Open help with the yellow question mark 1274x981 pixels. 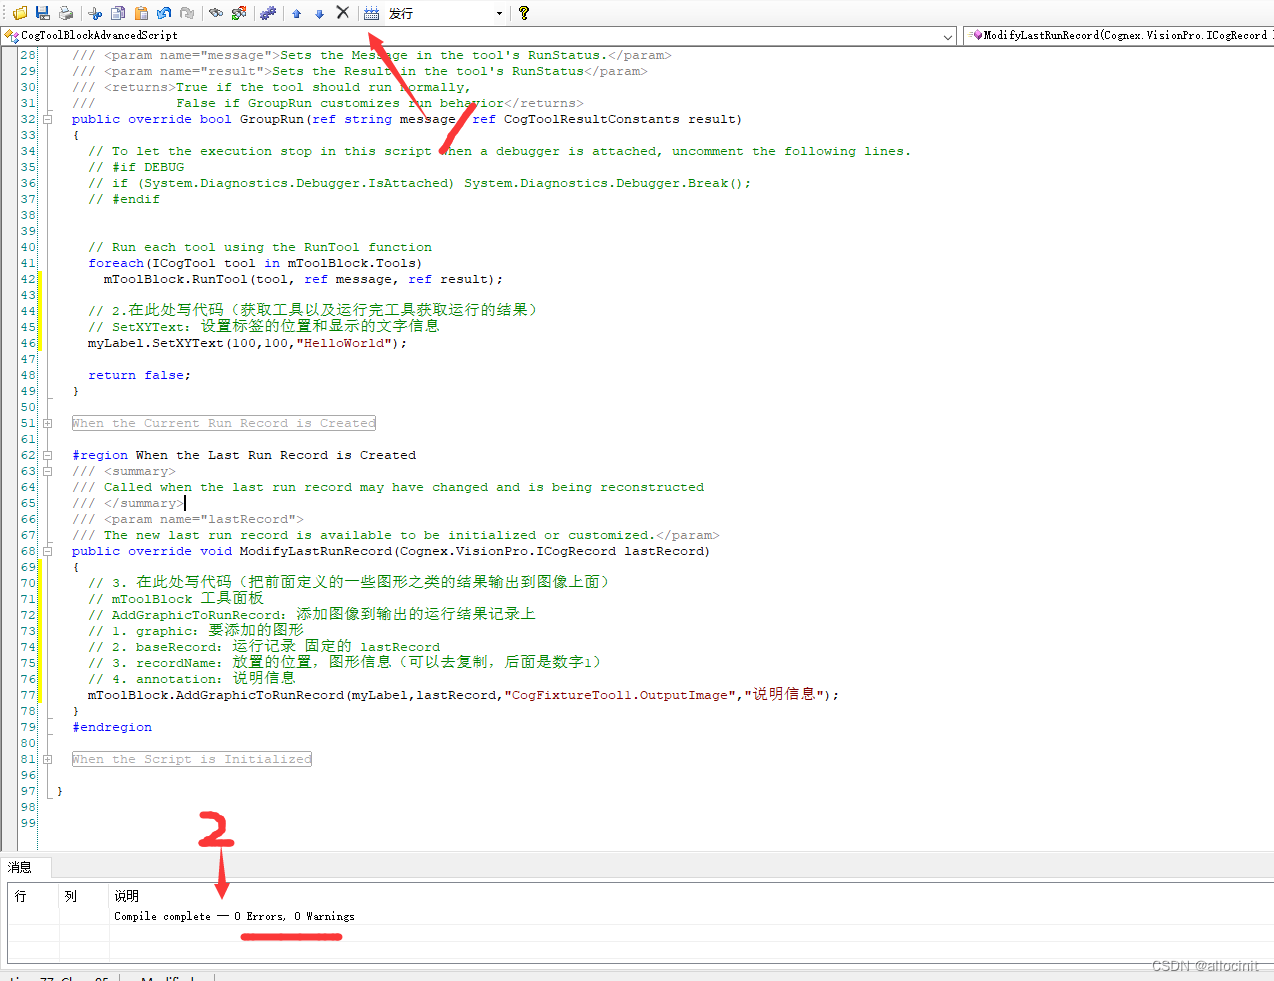[x=524, y=13]
